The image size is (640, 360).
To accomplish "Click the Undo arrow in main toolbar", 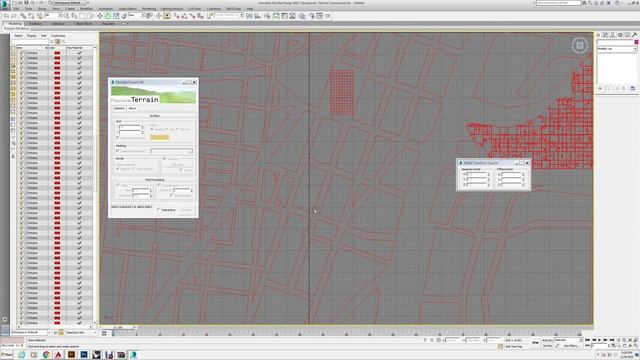I will 6,16.
